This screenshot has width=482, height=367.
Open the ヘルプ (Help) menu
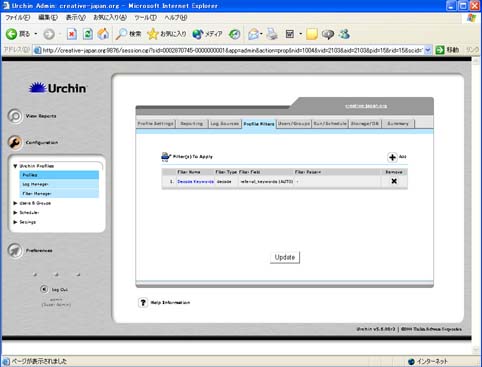pos(176,17)
